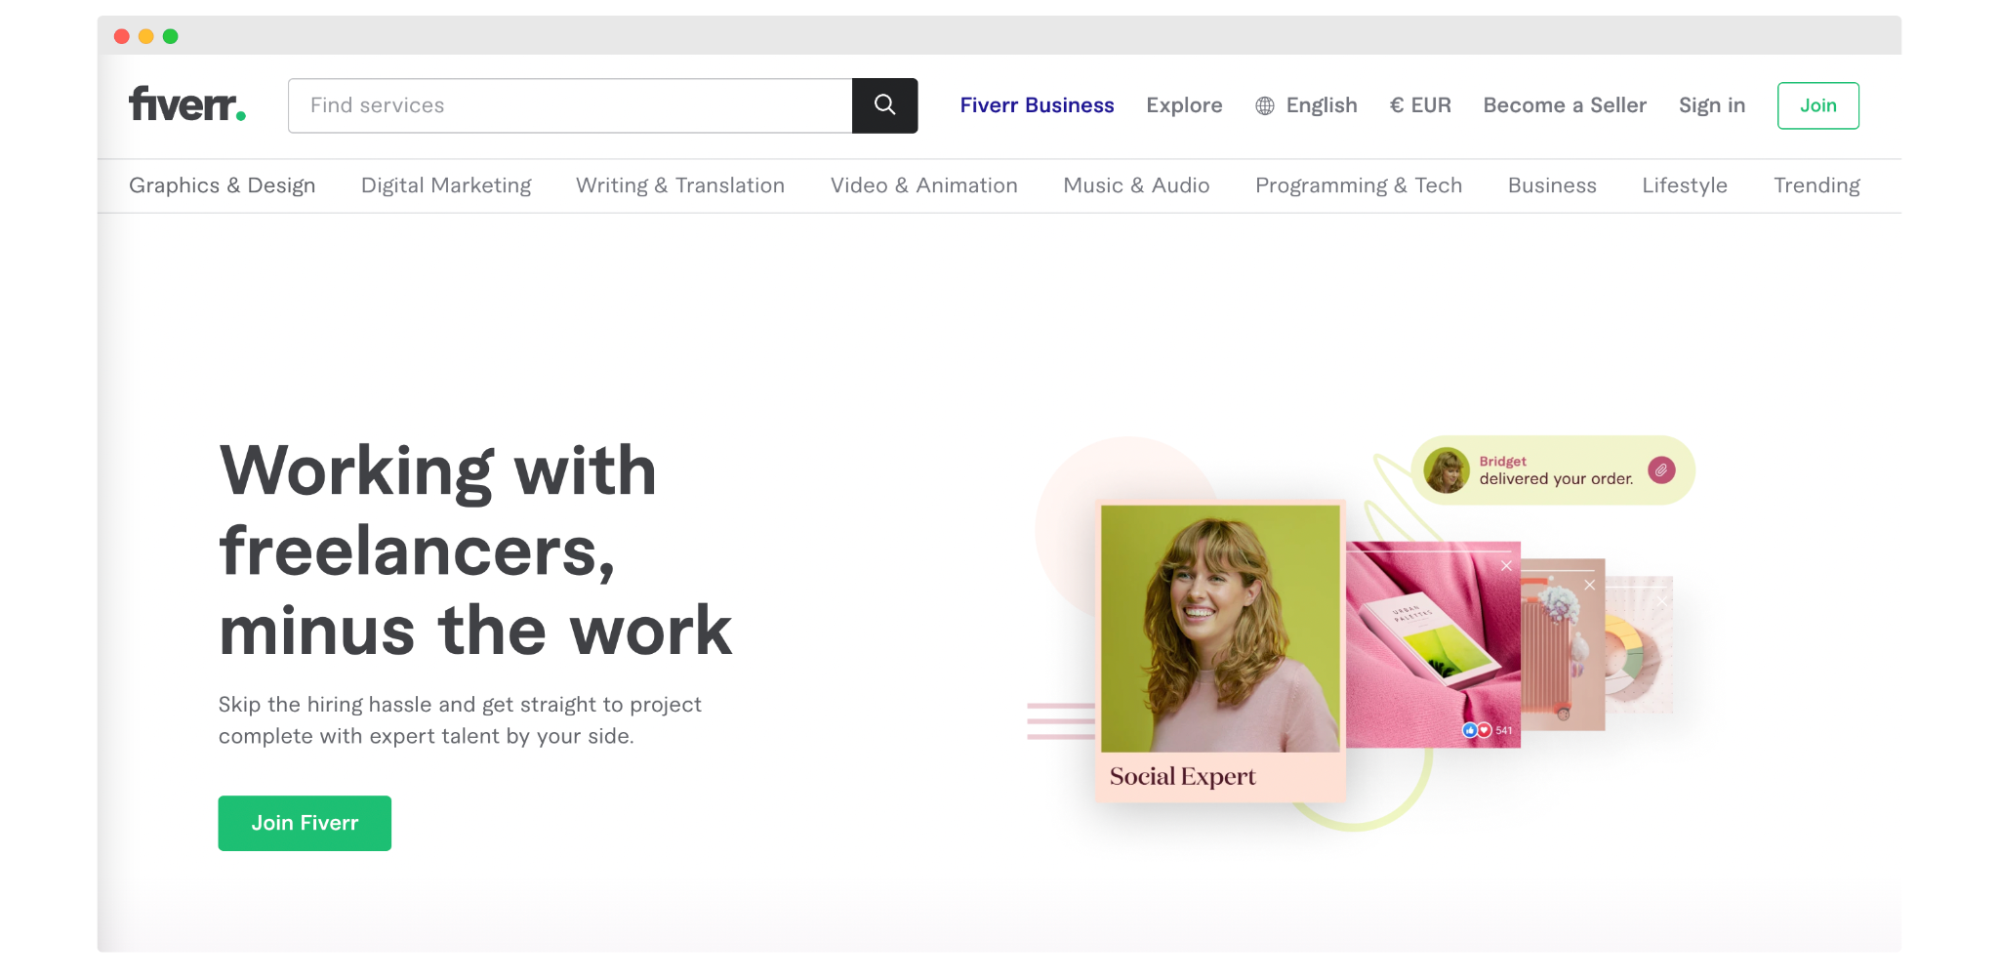1999x969 pixels.
Task: Open the Business category
Action: coord(1552,185)
